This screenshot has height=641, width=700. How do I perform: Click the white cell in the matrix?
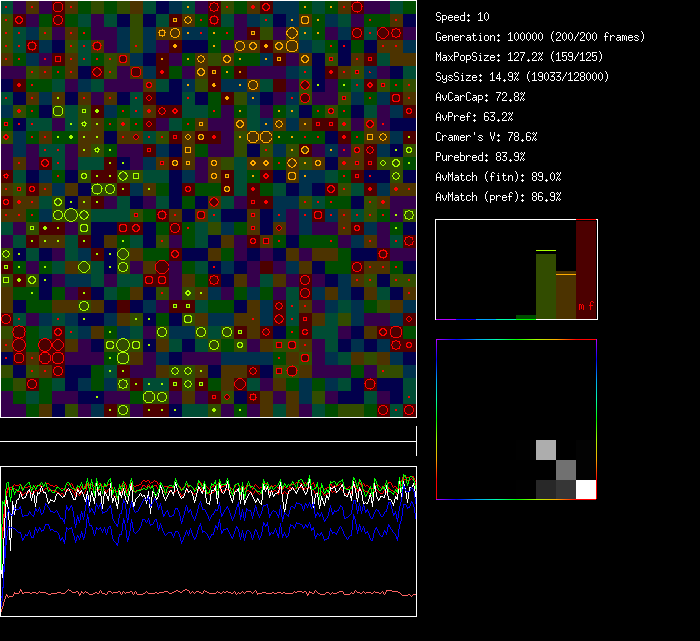point(586,489)
